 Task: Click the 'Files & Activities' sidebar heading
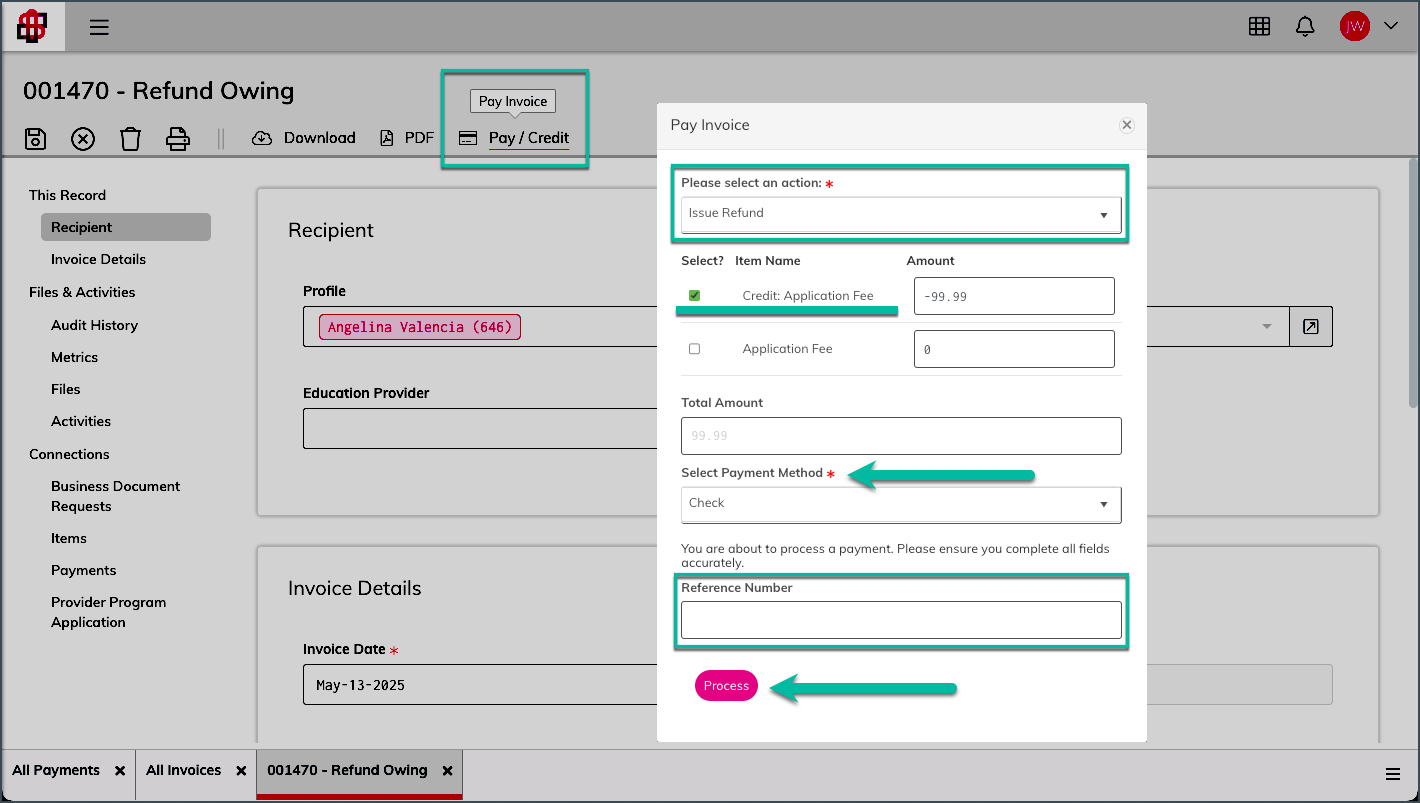click(82, 292)
